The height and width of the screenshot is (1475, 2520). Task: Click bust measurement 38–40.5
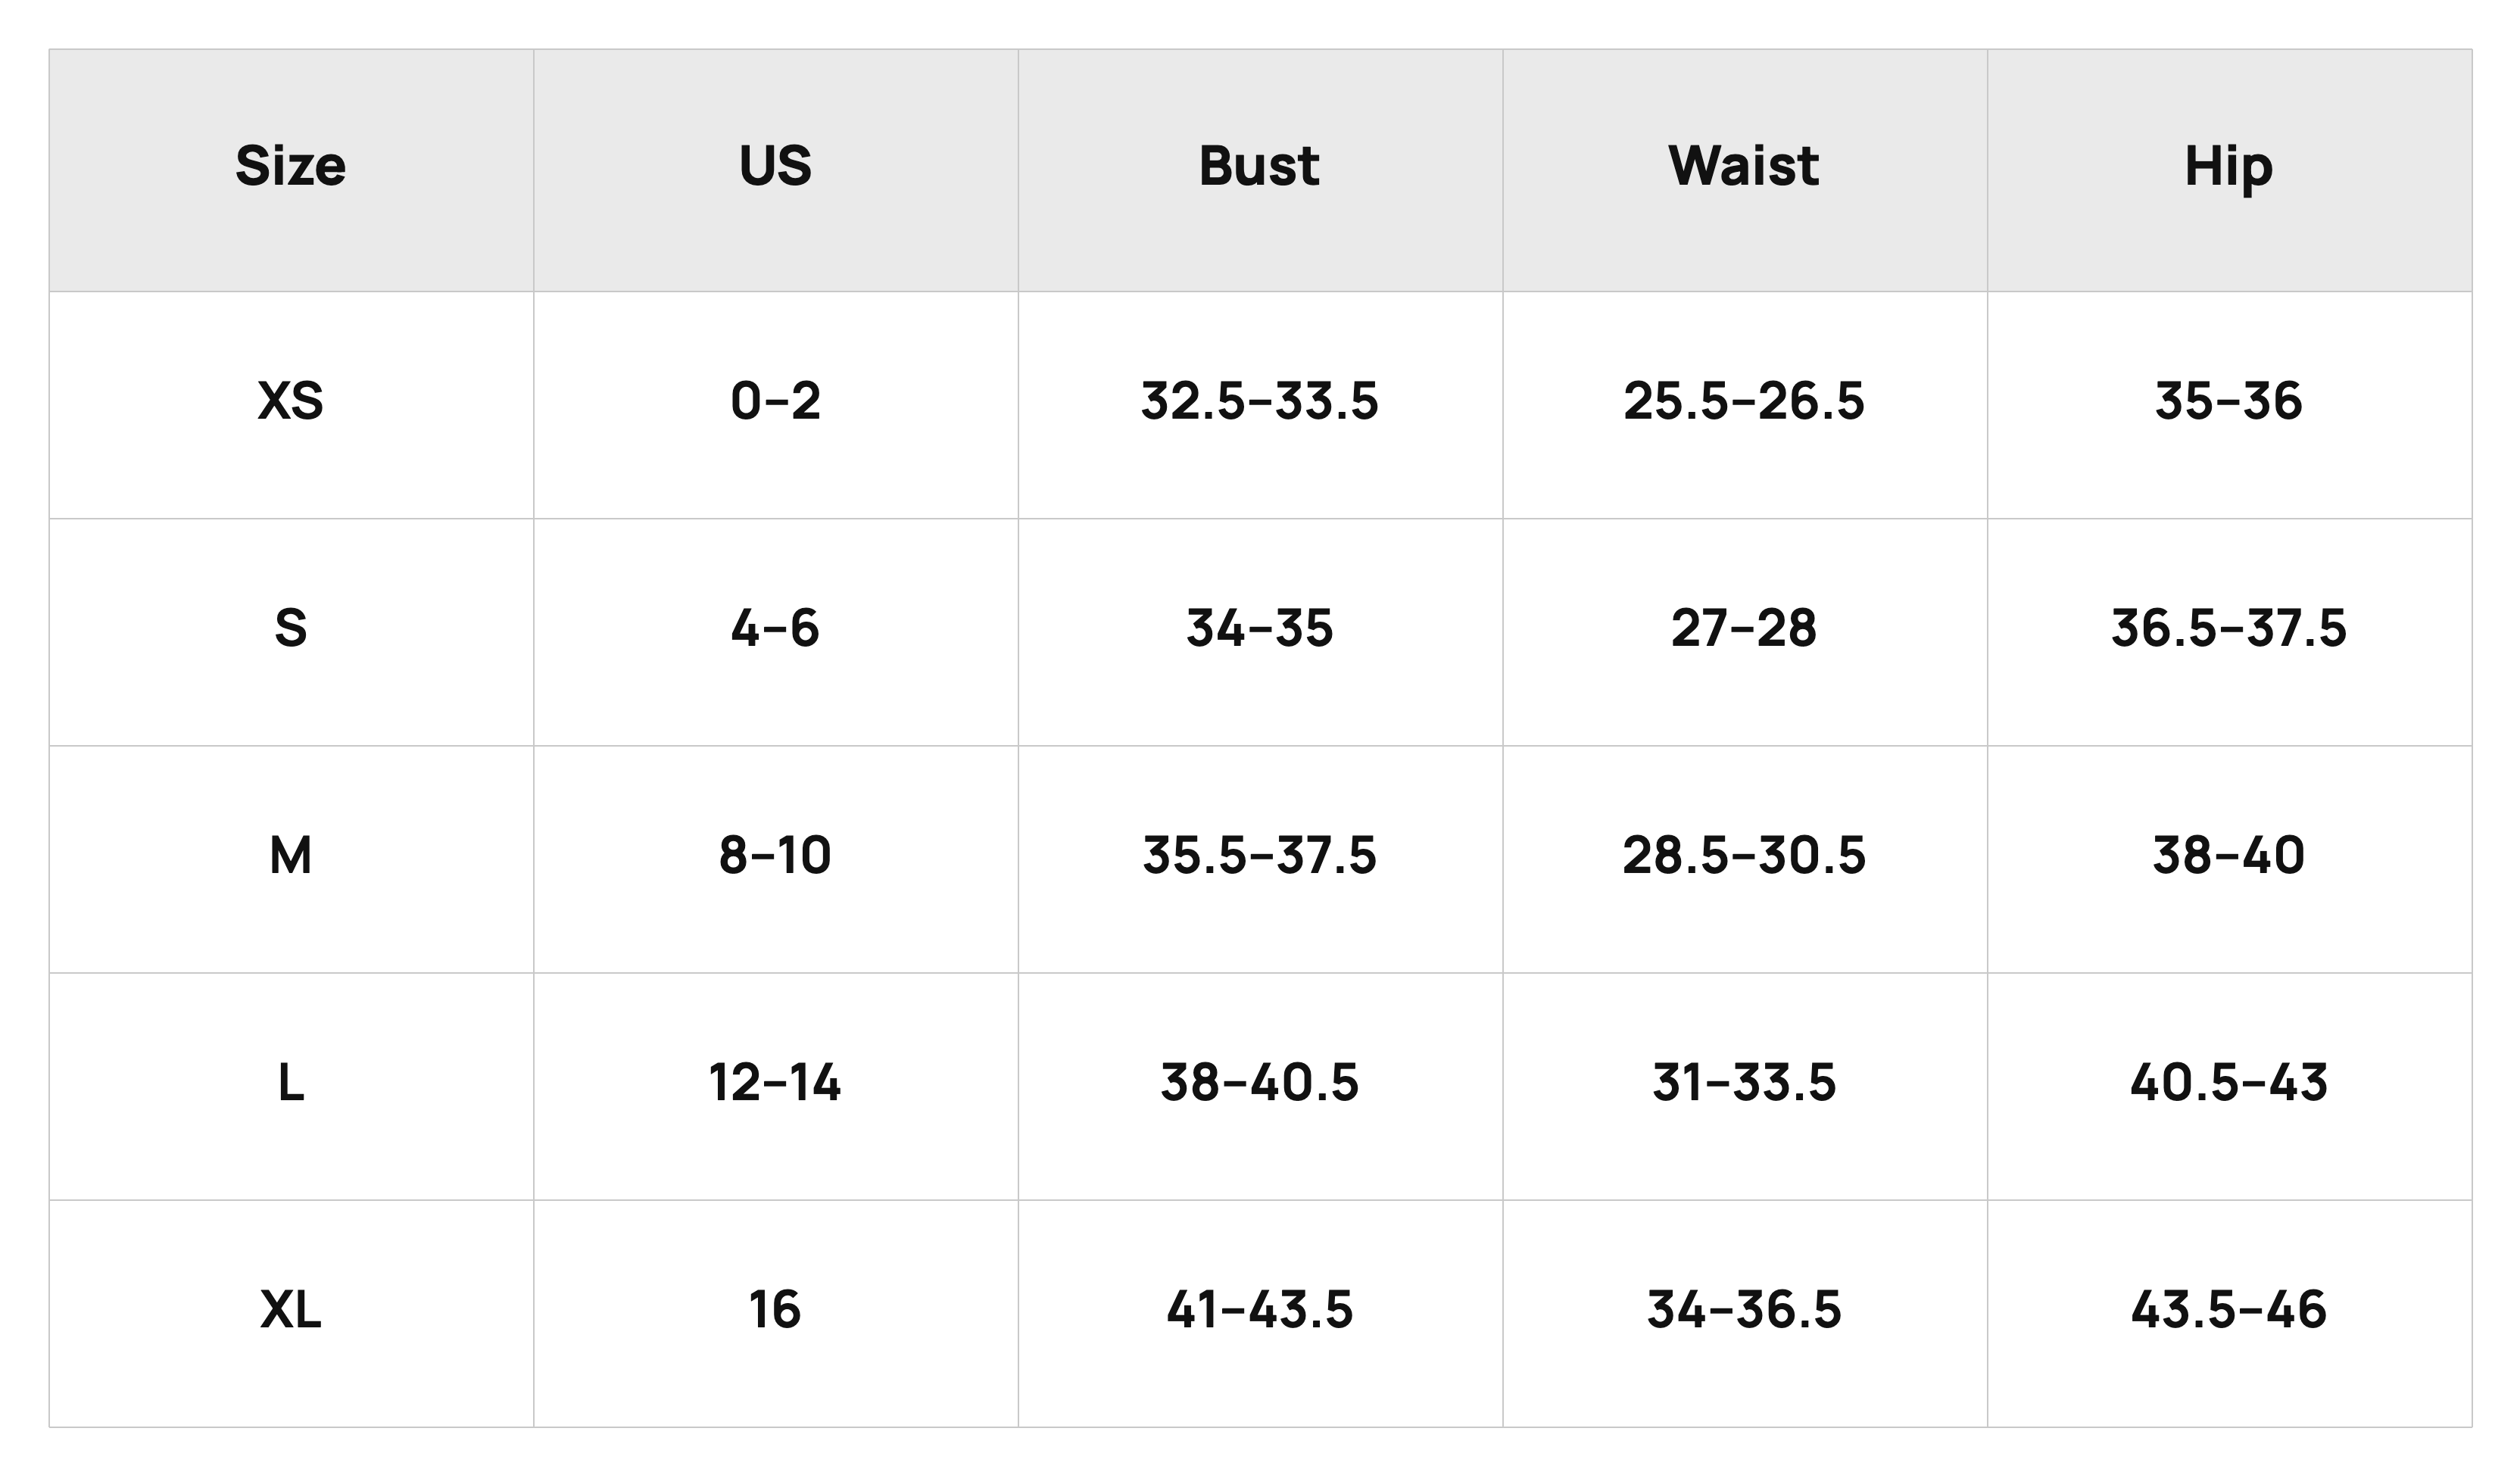click(x=1259, y=1083)
